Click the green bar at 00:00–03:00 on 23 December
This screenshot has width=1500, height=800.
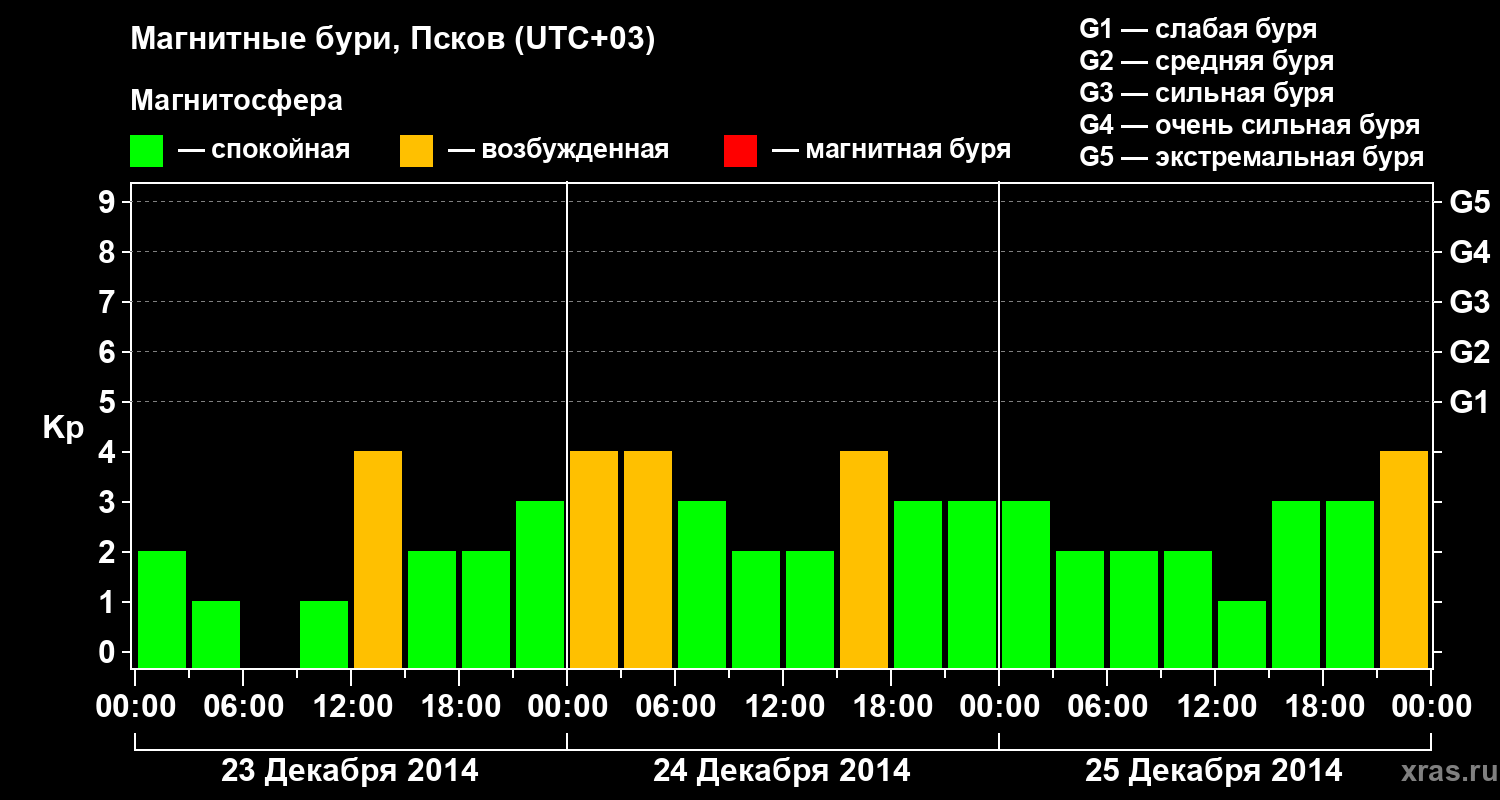tap(162, 609)
